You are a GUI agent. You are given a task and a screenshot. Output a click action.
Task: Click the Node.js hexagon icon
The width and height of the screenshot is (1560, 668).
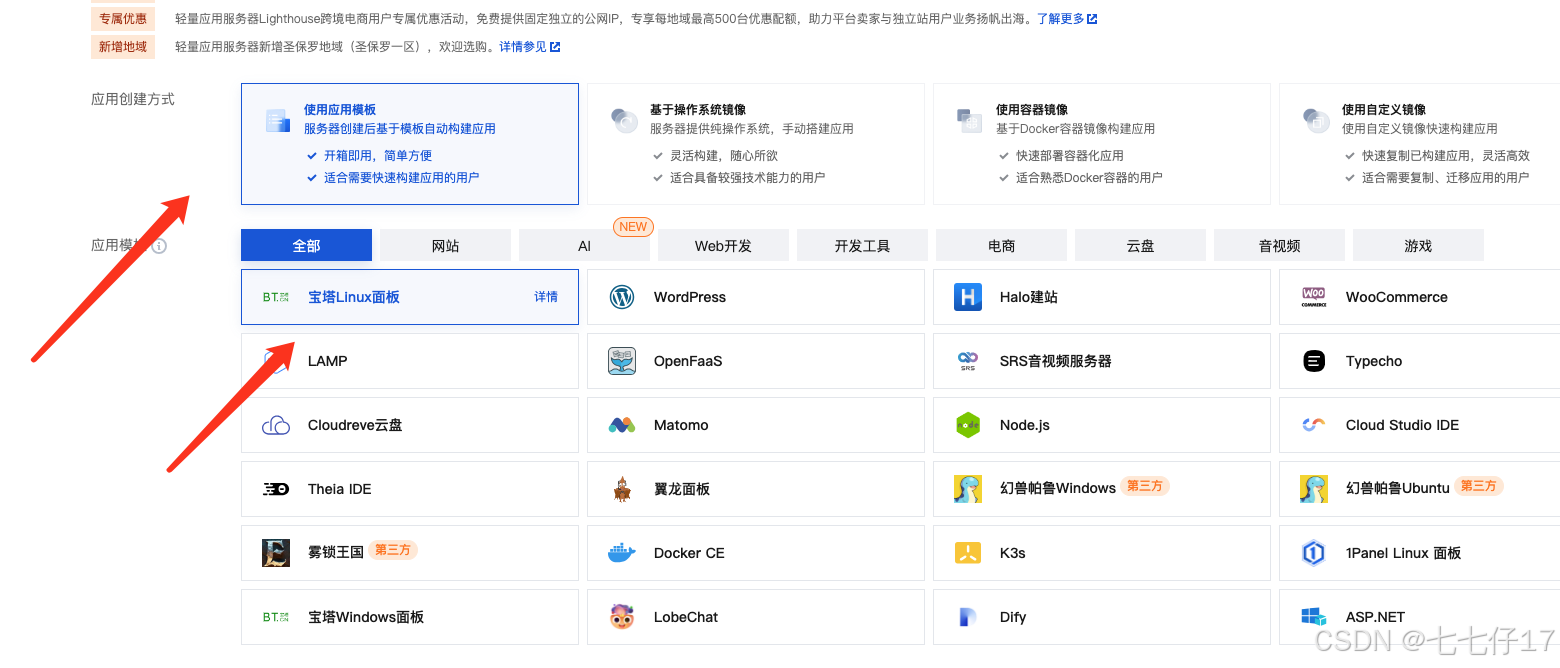(x=968, y=425)
